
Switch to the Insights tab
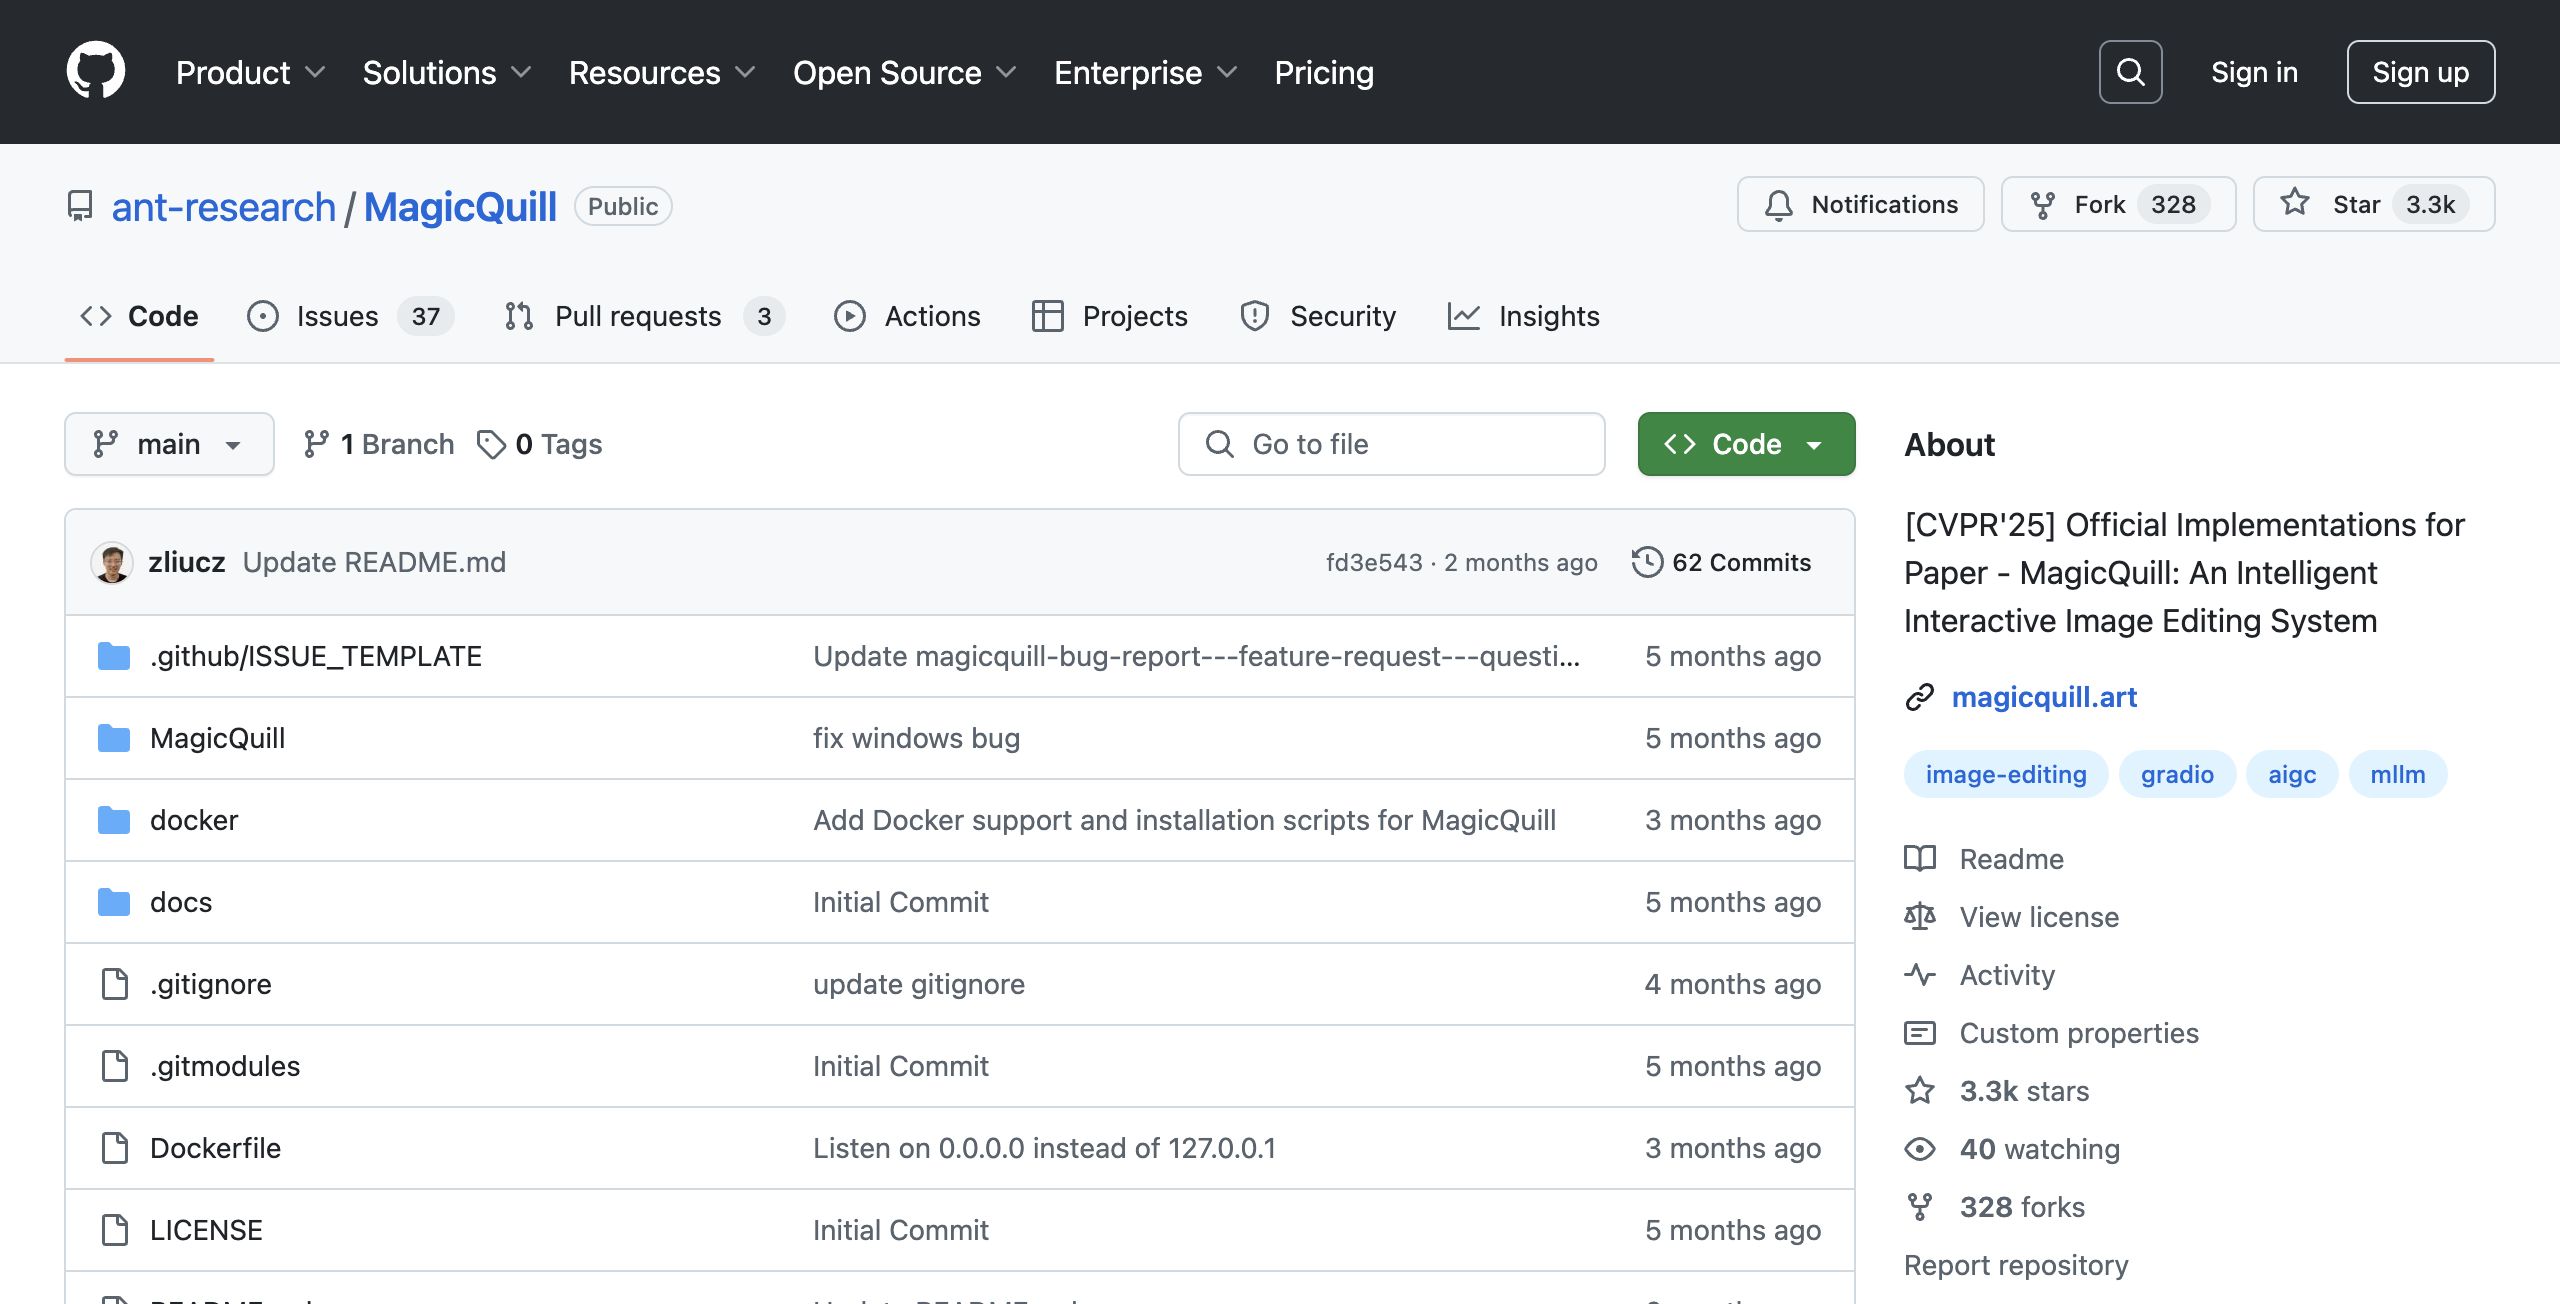1524,316
